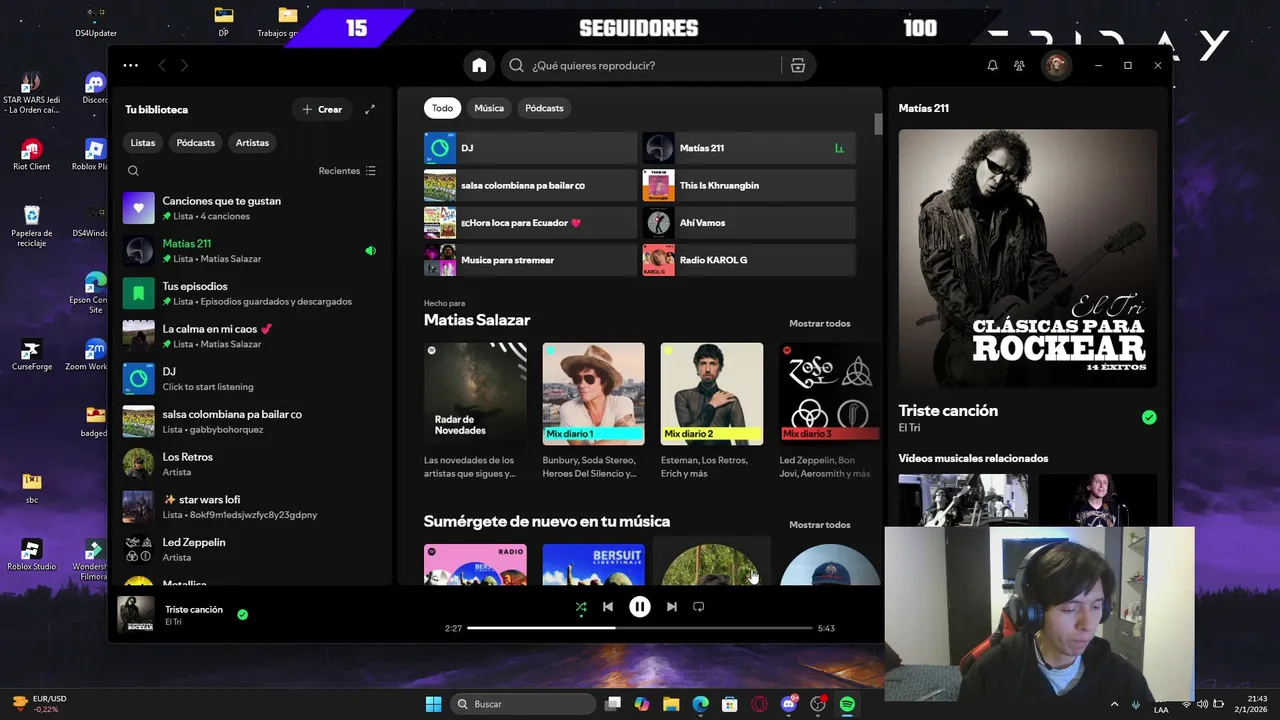
Task: Open the Crear dropdown in the library
Action: [321, 109]
